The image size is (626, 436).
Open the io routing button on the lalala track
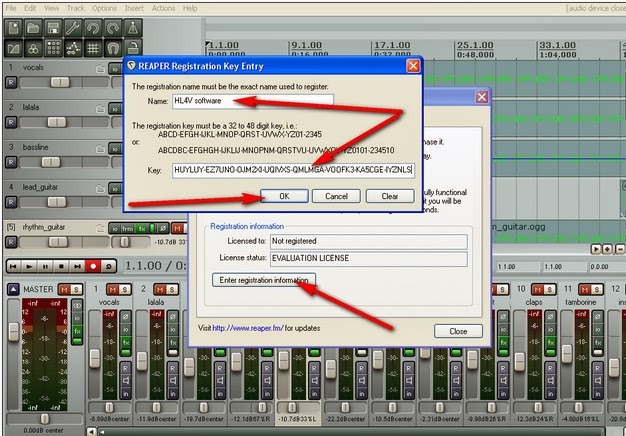pos(115,109)
